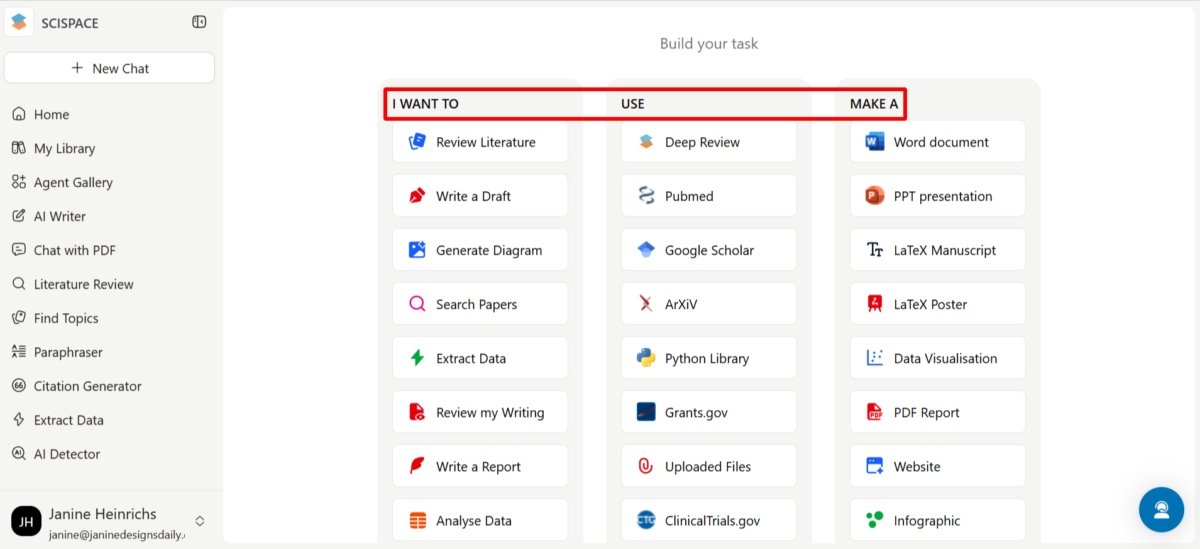Click the ArXiV source icon
The image size is (1200, 549).
(646, 304)
